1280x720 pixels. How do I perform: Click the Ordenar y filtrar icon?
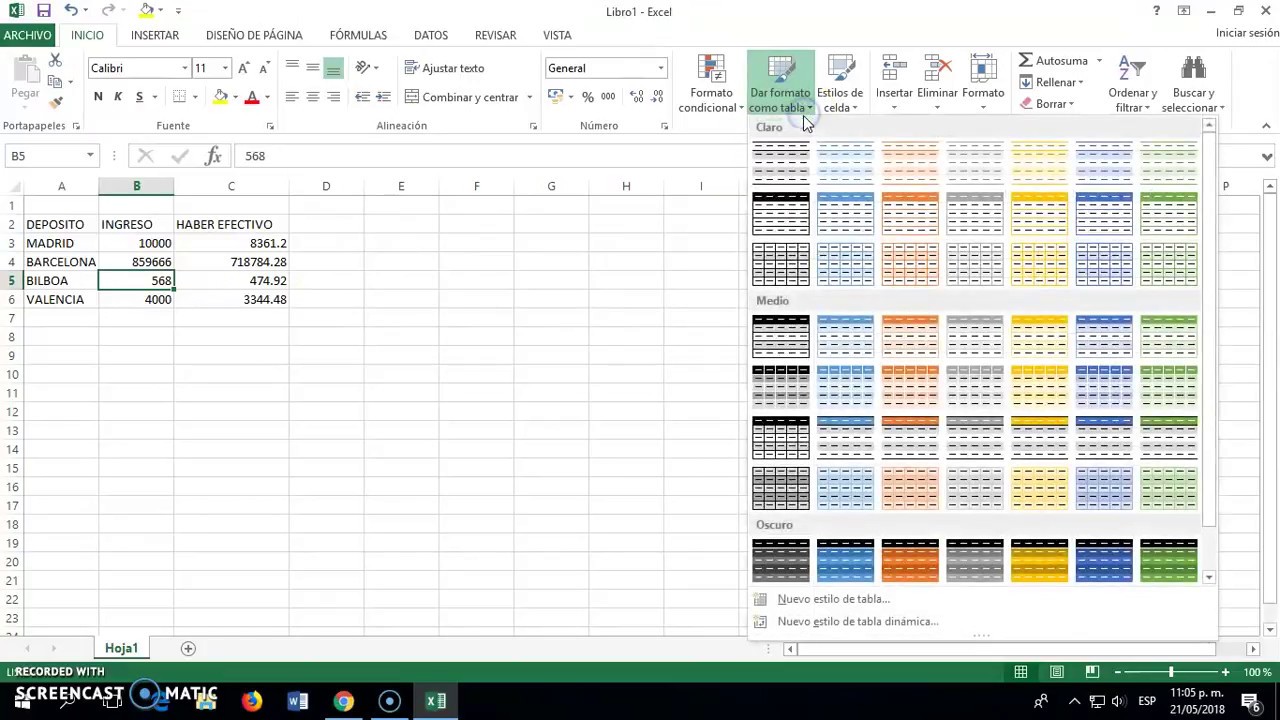(1132, 84)
